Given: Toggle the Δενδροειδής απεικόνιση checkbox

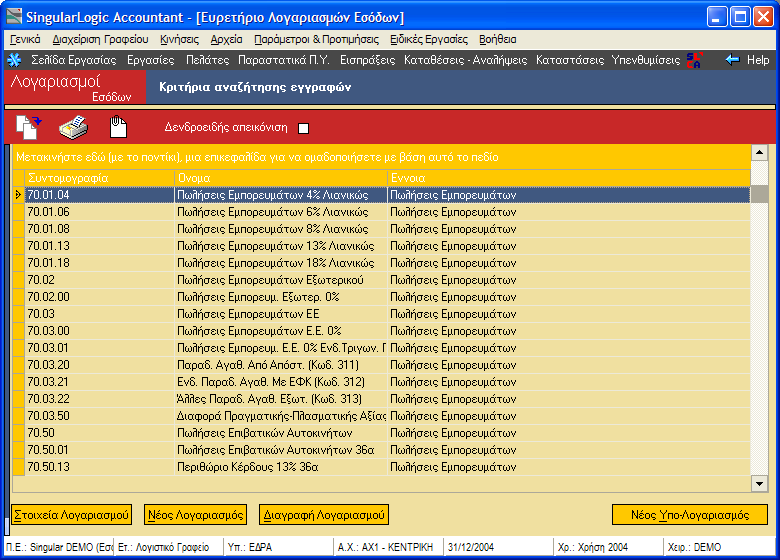Looking at the screenshot, I should coord(303,128).
